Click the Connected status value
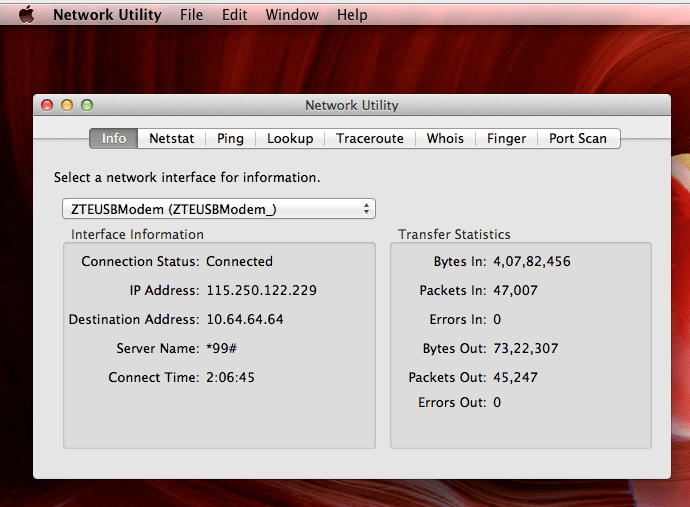The width and height of the screenshot is (690, 507). [239, 261]
